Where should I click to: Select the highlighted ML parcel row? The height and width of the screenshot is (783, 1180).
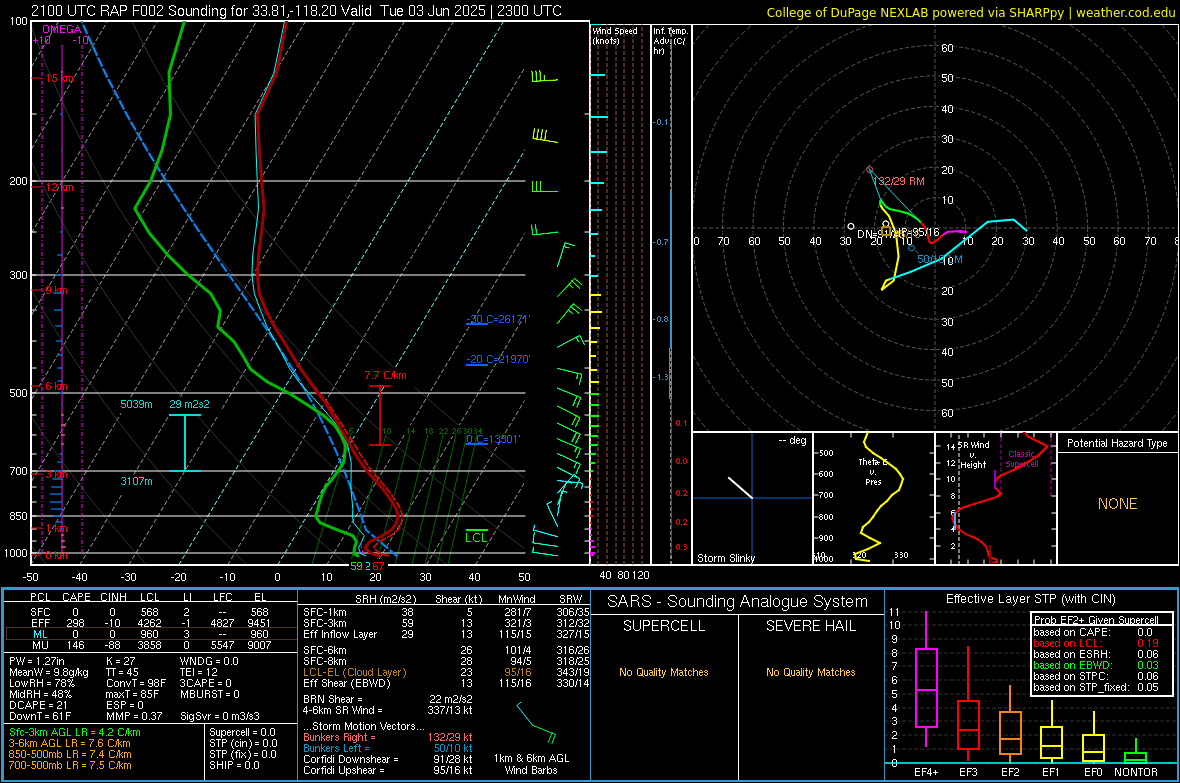click(x=150, y=634)
